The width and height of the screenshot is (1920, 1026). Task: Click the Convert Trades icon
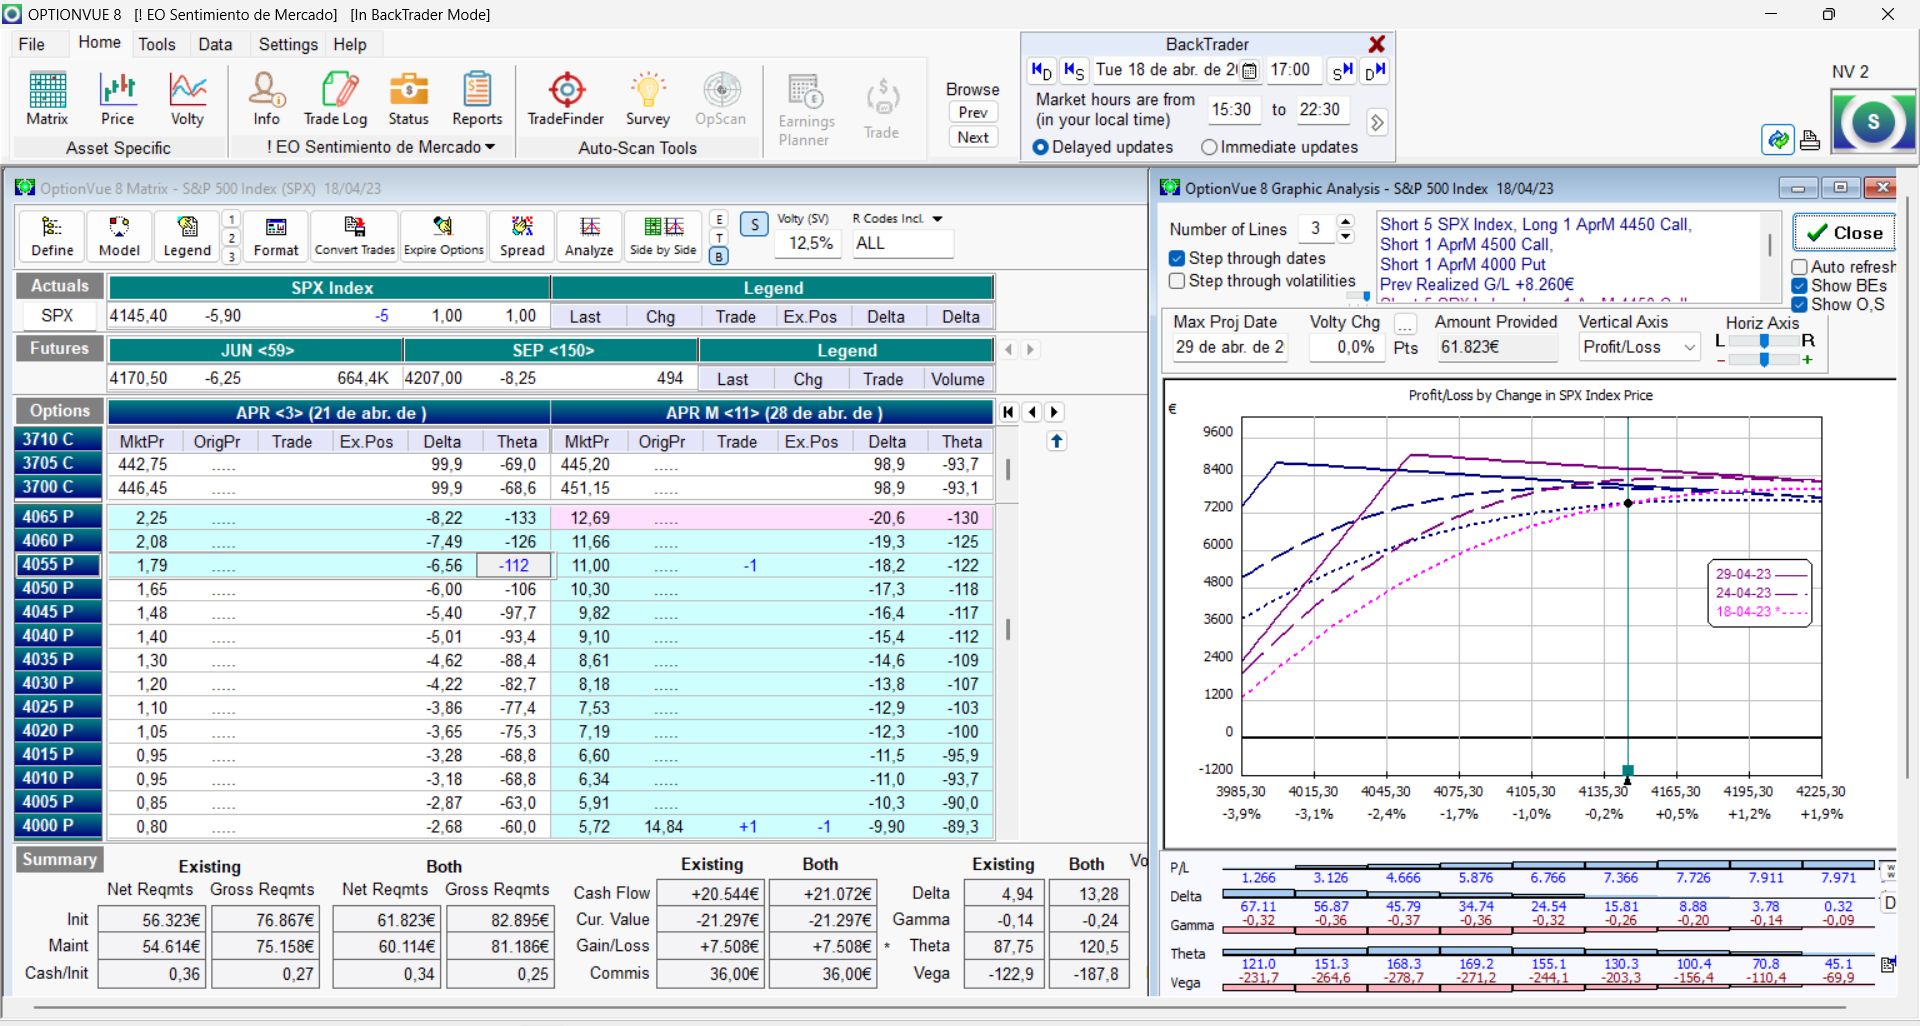(x=355, y=236)
